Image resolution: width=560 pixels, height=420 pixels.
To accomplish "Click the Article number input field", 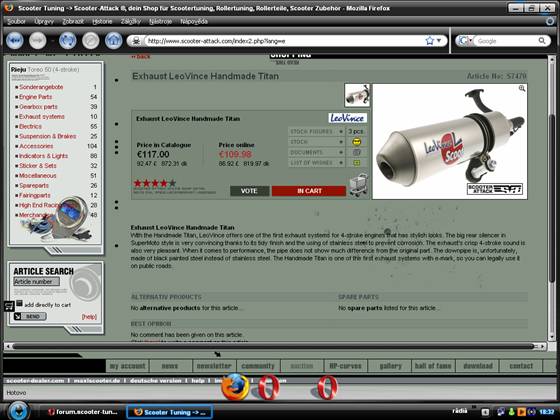I will tap(36, 281).
